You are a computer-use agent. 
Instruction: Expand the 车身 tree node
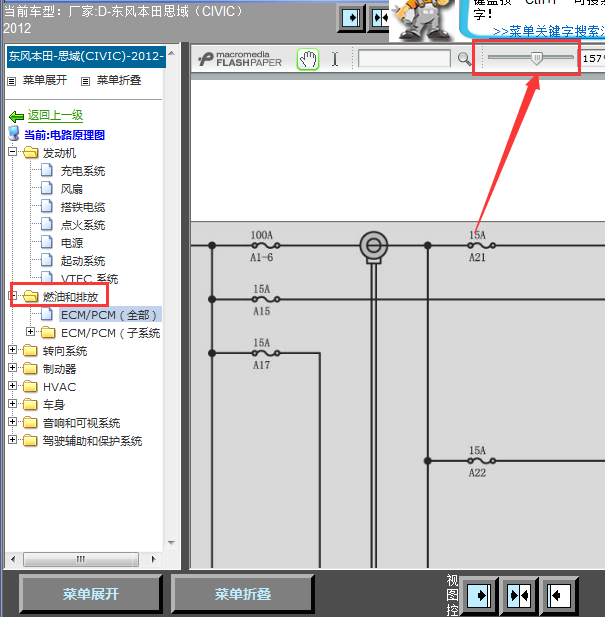click(x=13, y=404)
